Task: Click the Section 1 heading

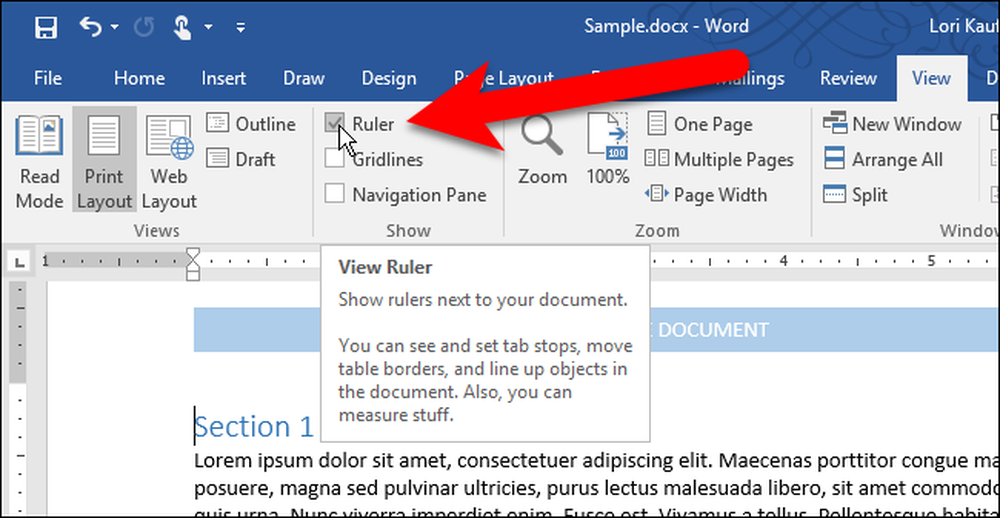Action: click(254, 426)
